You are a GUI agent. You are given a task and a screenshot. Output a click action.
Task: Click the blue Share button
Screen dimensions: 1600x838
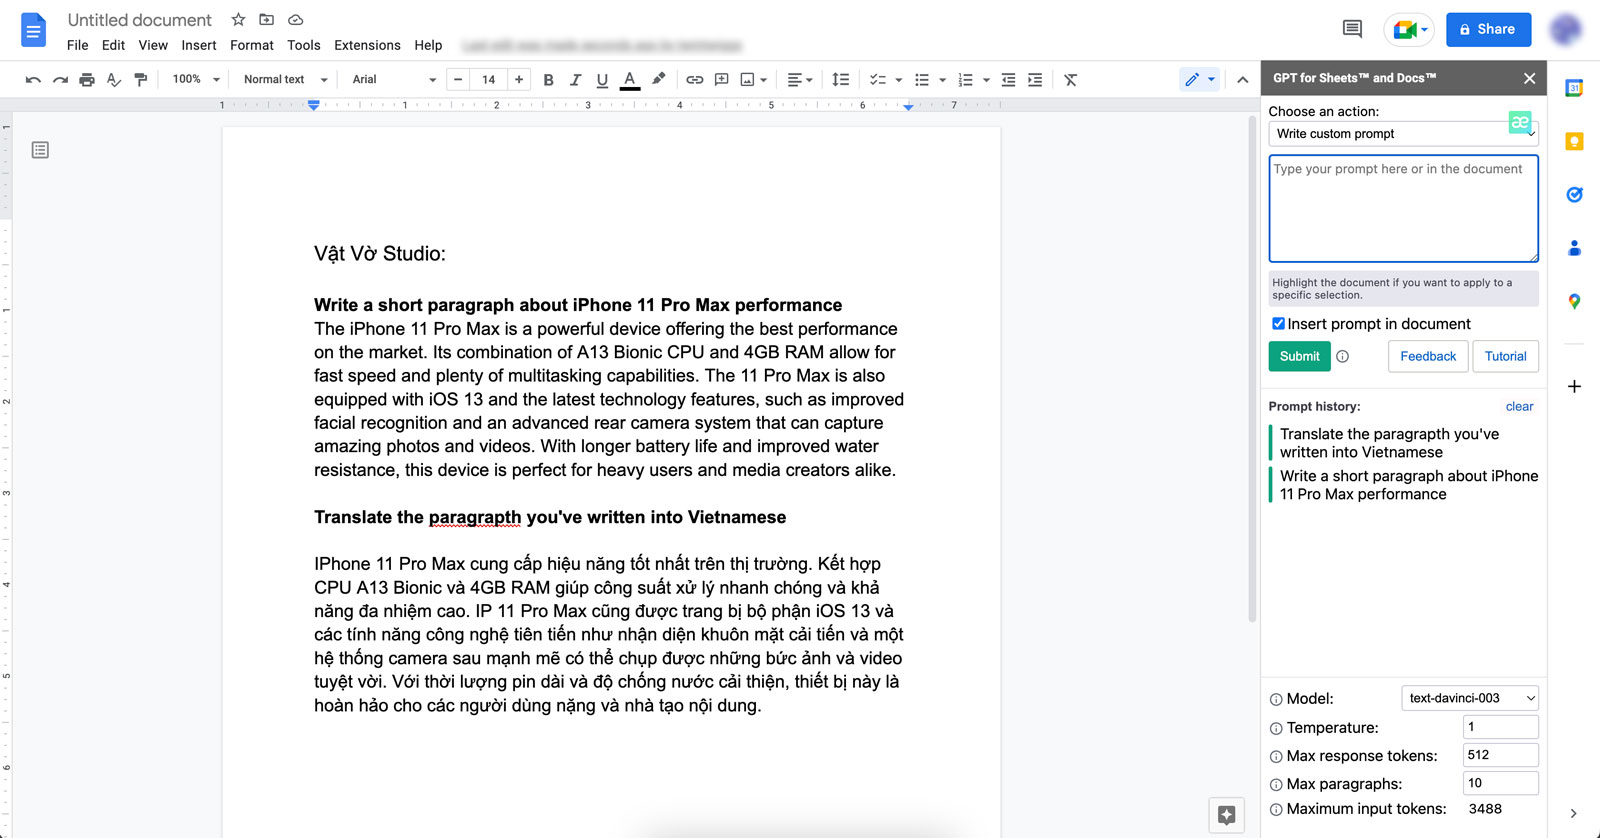pyautogui.click(x=1488, y=29)
